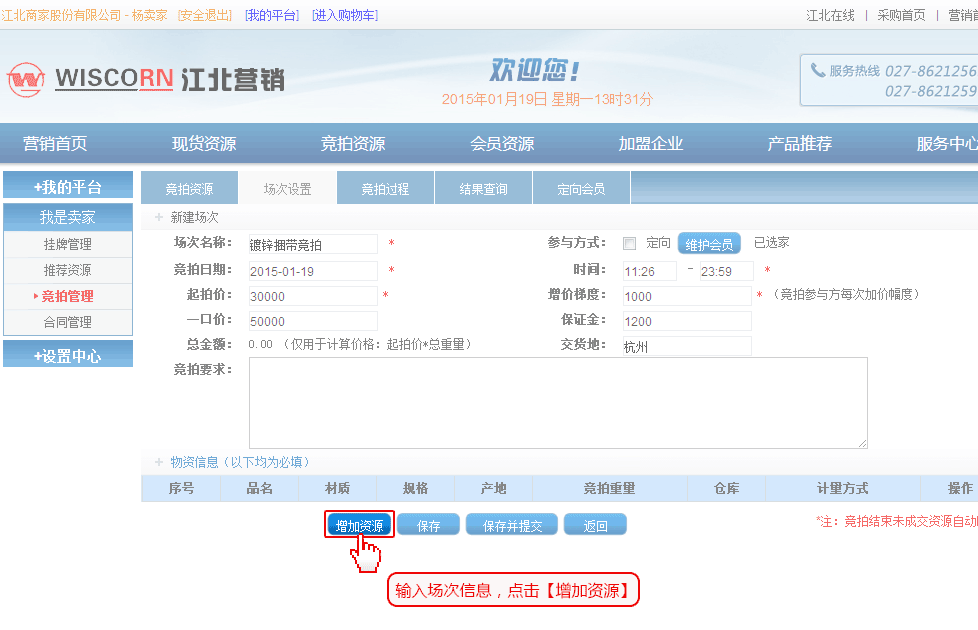This screenshot has width=978, height=630.
Task: Click the 安全退出 link
Action: click(x=205, y=15)
